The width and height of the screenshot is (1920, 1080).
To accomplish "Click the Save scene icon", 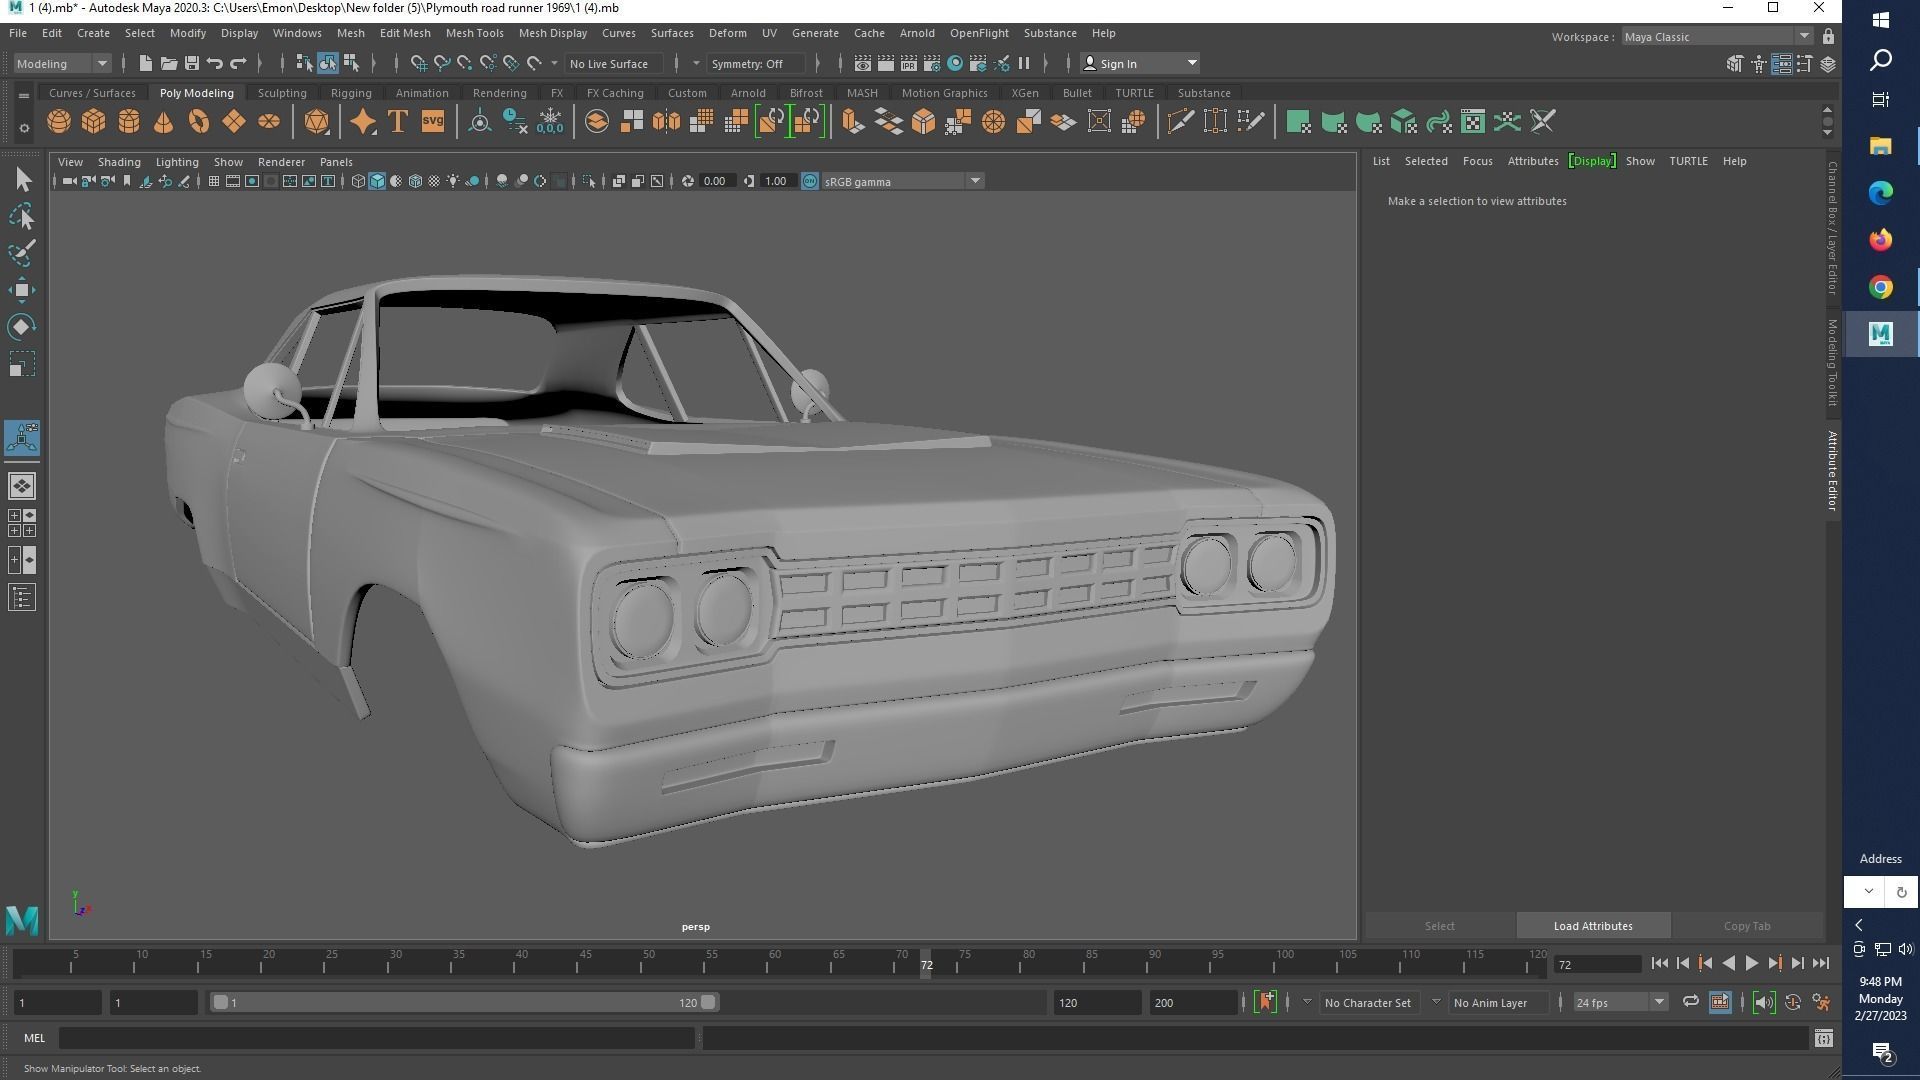I will click(x=192, y=63).
